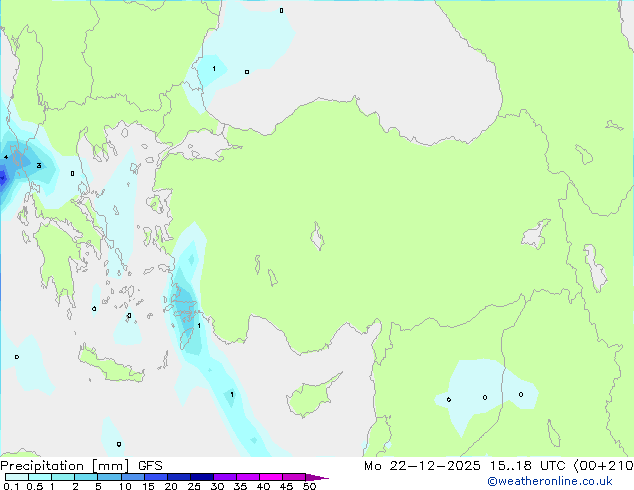The width and height of the screenshot is (634, 490).
Task: Click the 20–25 mm legend swatch
Action: coord(178,477)
